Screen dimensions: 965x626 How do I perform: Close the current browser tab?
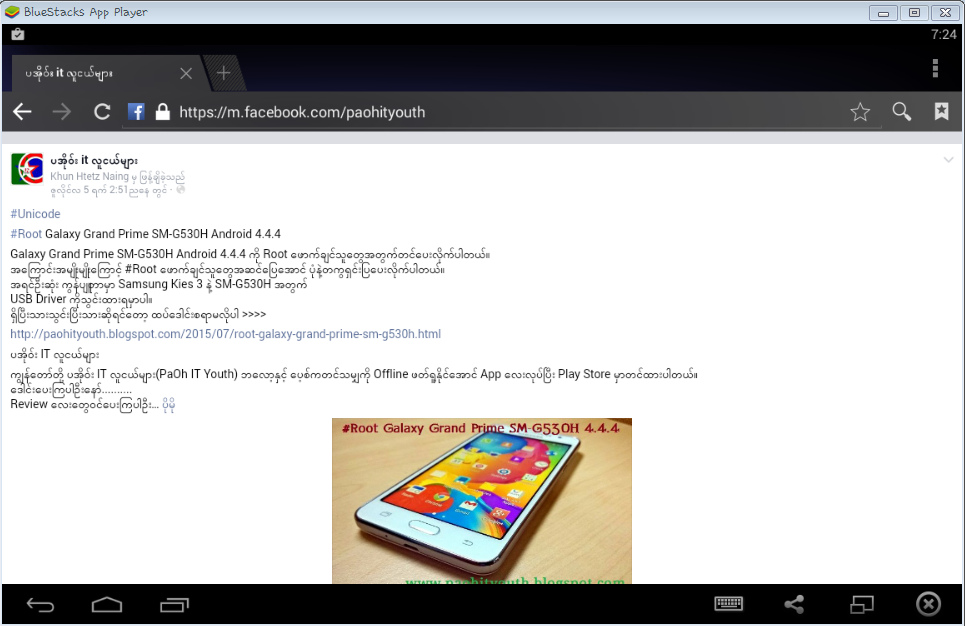coord(186,74)
